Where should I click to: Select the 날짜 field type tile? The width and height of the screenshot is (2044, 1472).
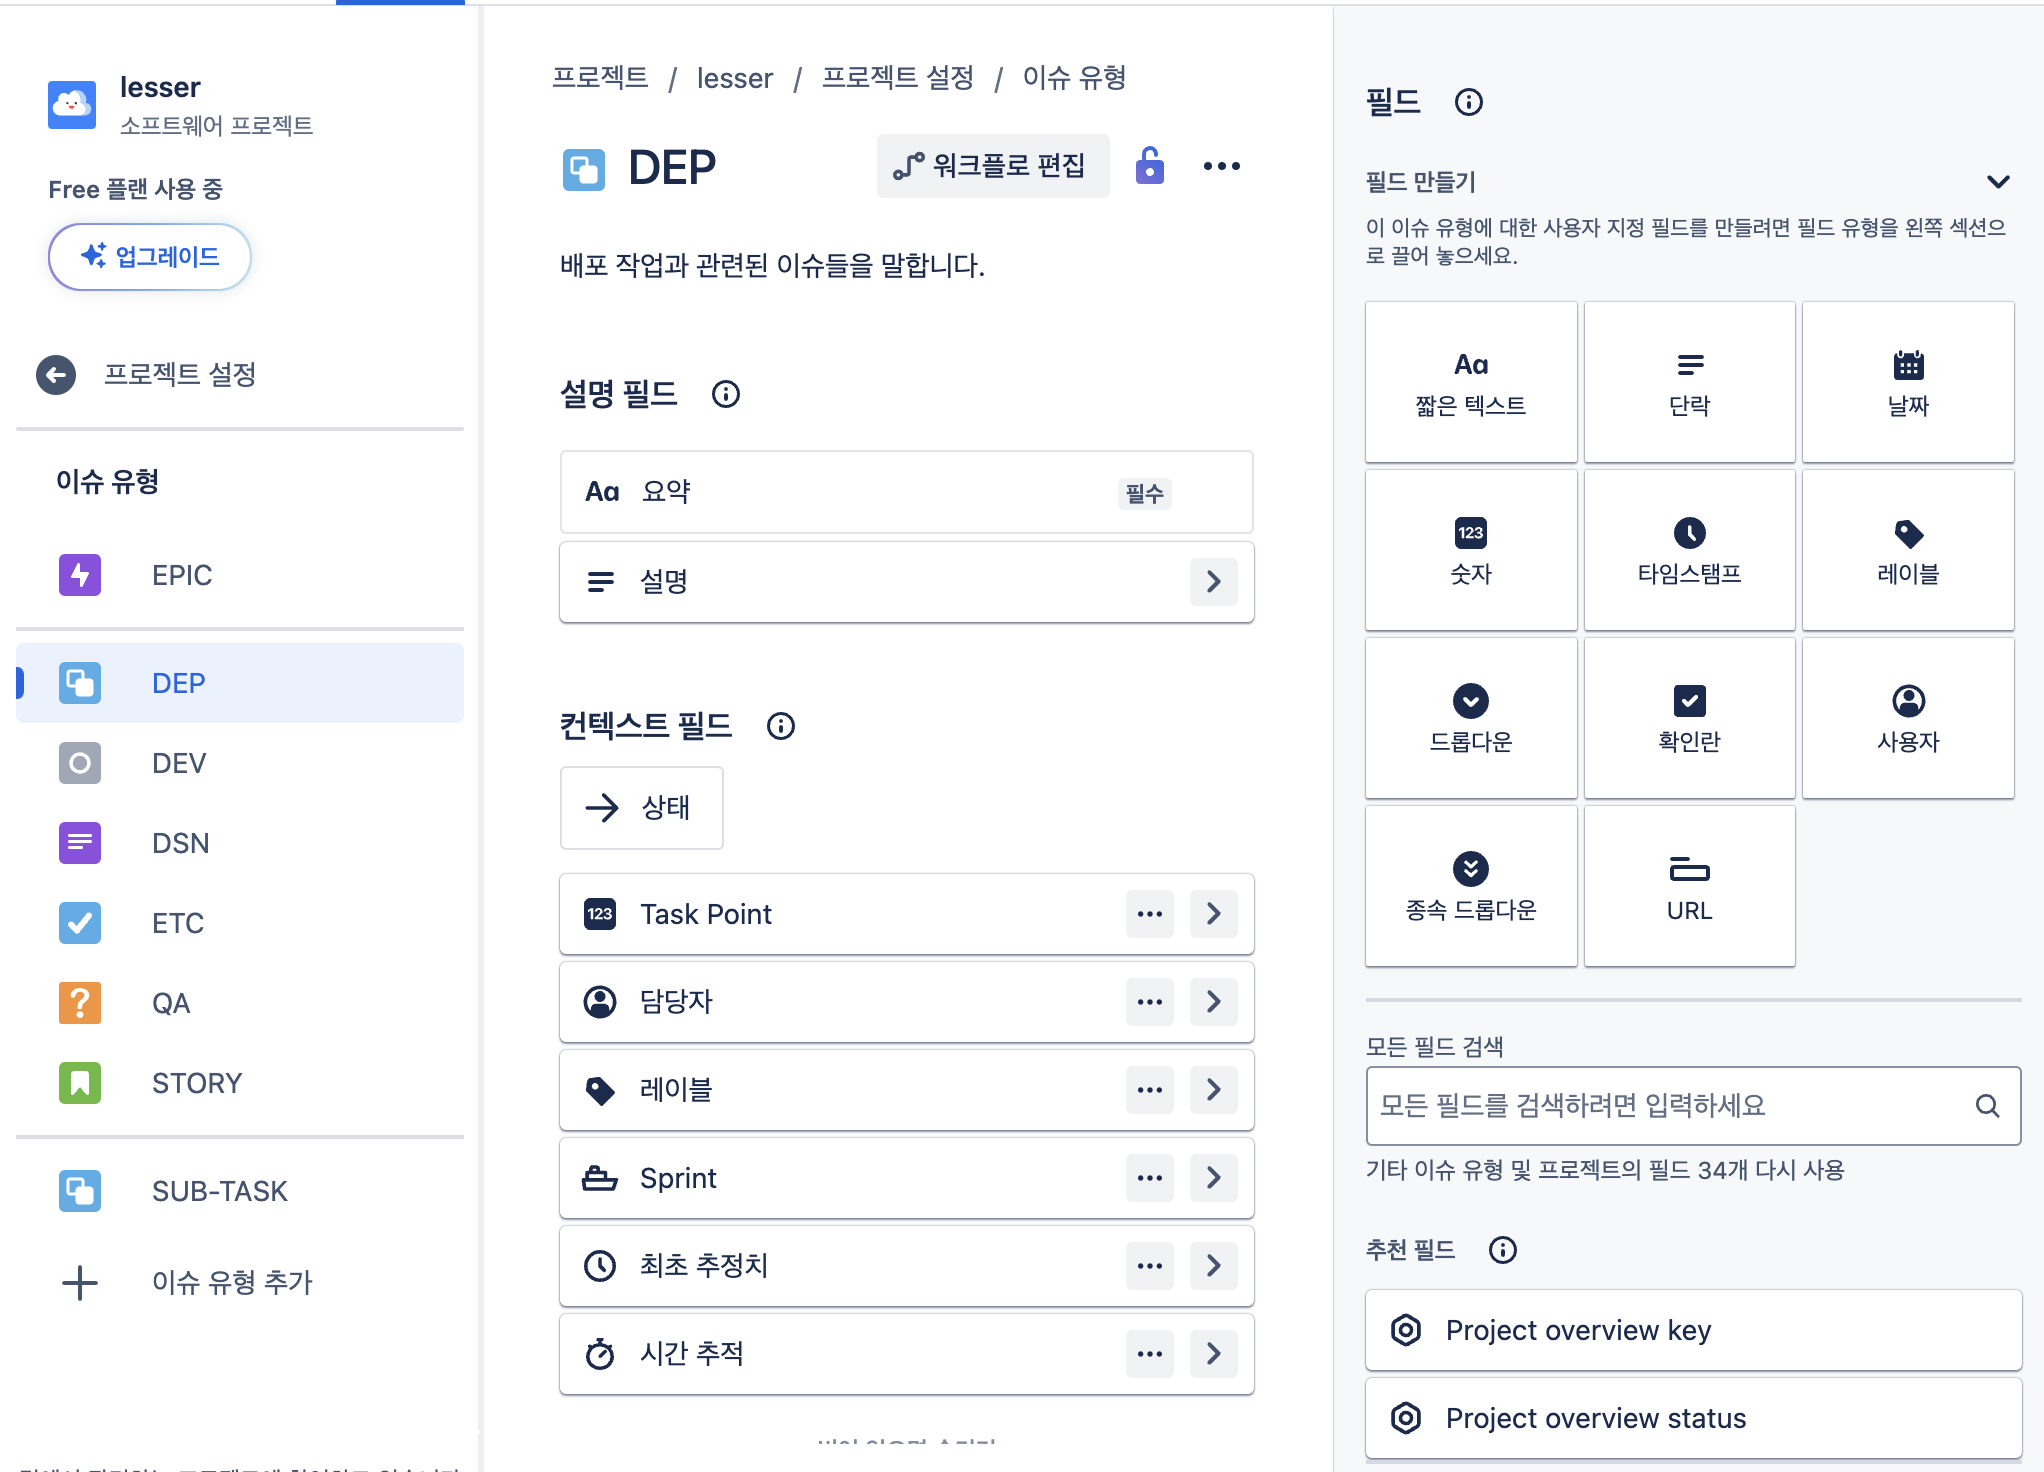tap(1908, 381)
